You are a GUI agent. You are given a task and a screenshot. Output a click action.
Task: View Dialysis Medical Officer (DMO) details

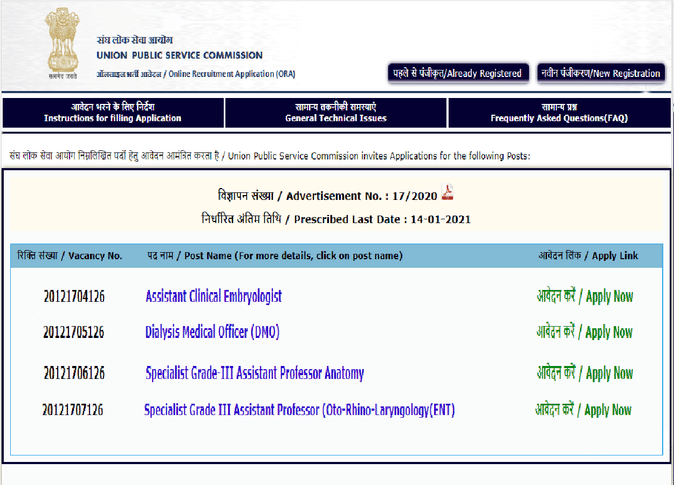[x=212, y=332]
